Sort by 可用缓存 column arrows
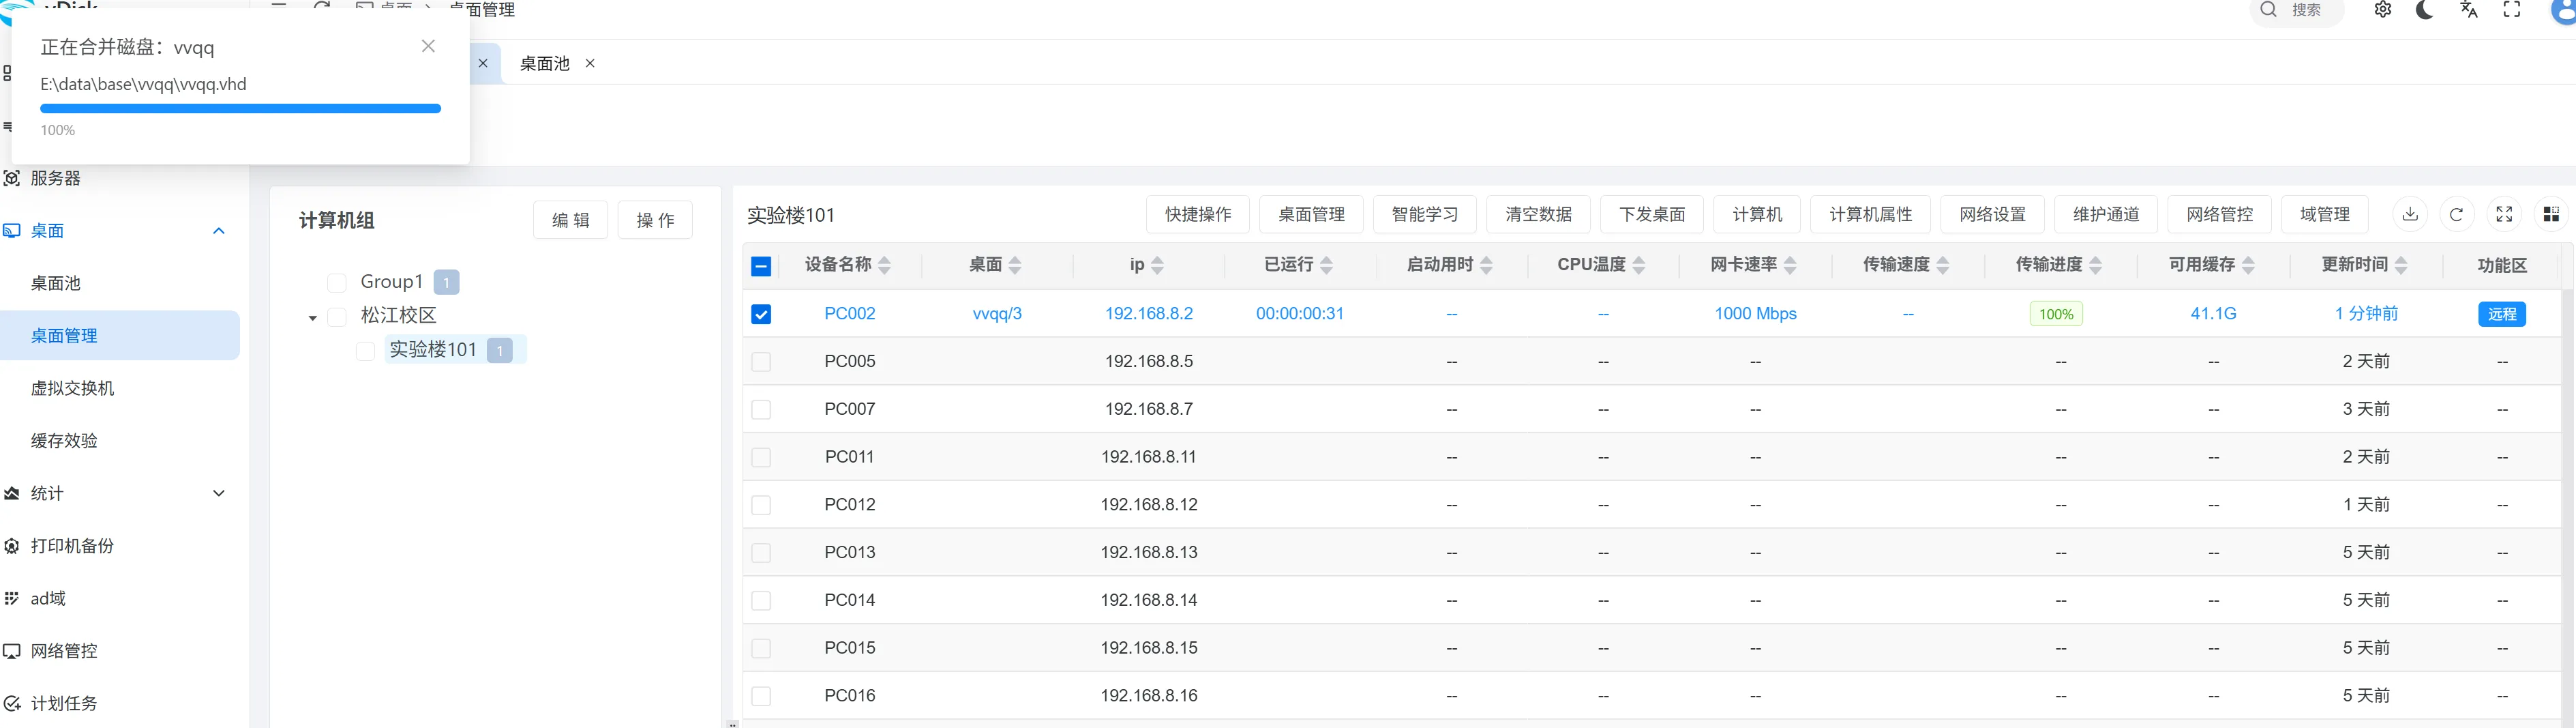The height and width of the screenshot is (728, 2576). tap(2249, 265)
